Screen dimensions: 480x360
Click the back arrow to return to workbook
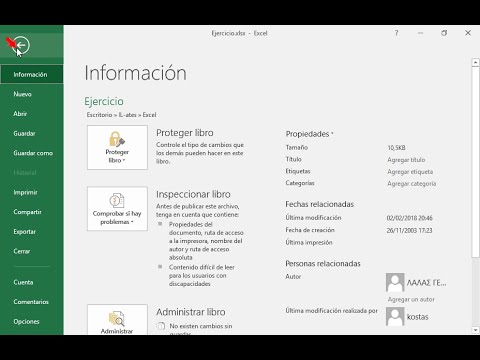pyautogui.click(x=21, y=45)
